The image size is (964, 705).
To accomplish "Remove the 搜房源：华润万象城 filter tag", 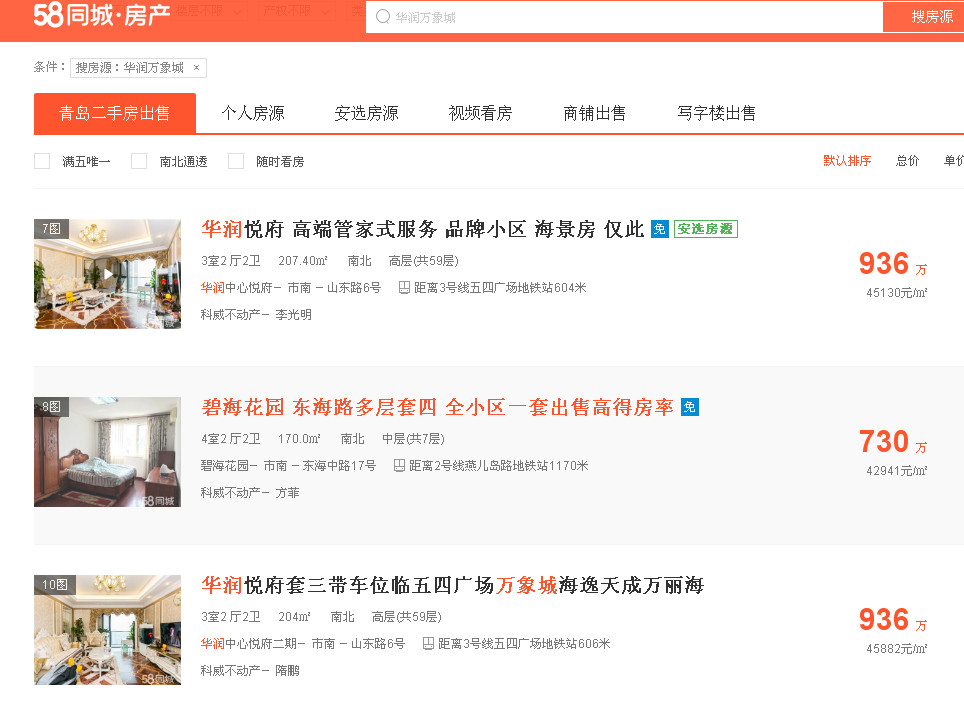I will [x=197, y=67].
